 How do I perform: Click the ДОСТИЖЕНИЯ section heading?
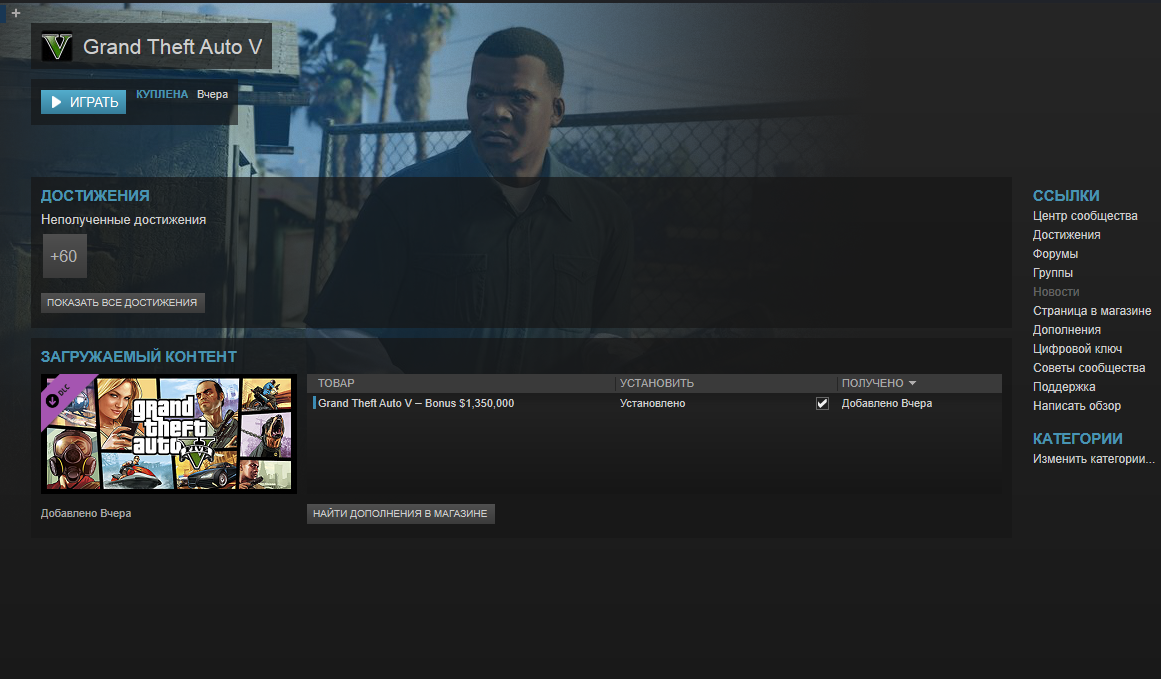(95, 195)
